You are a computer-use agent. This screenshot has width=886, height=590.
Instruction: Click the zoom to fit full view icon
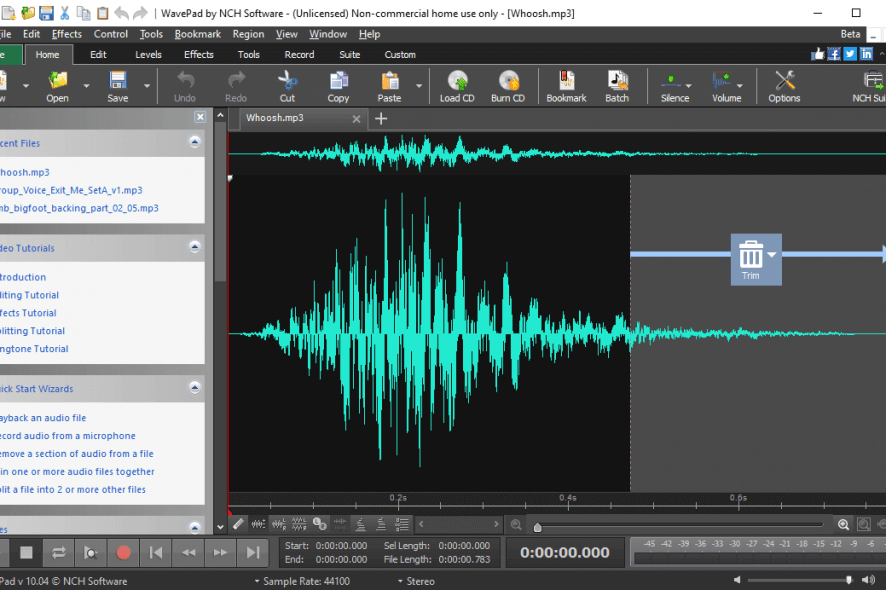(863, 524)
